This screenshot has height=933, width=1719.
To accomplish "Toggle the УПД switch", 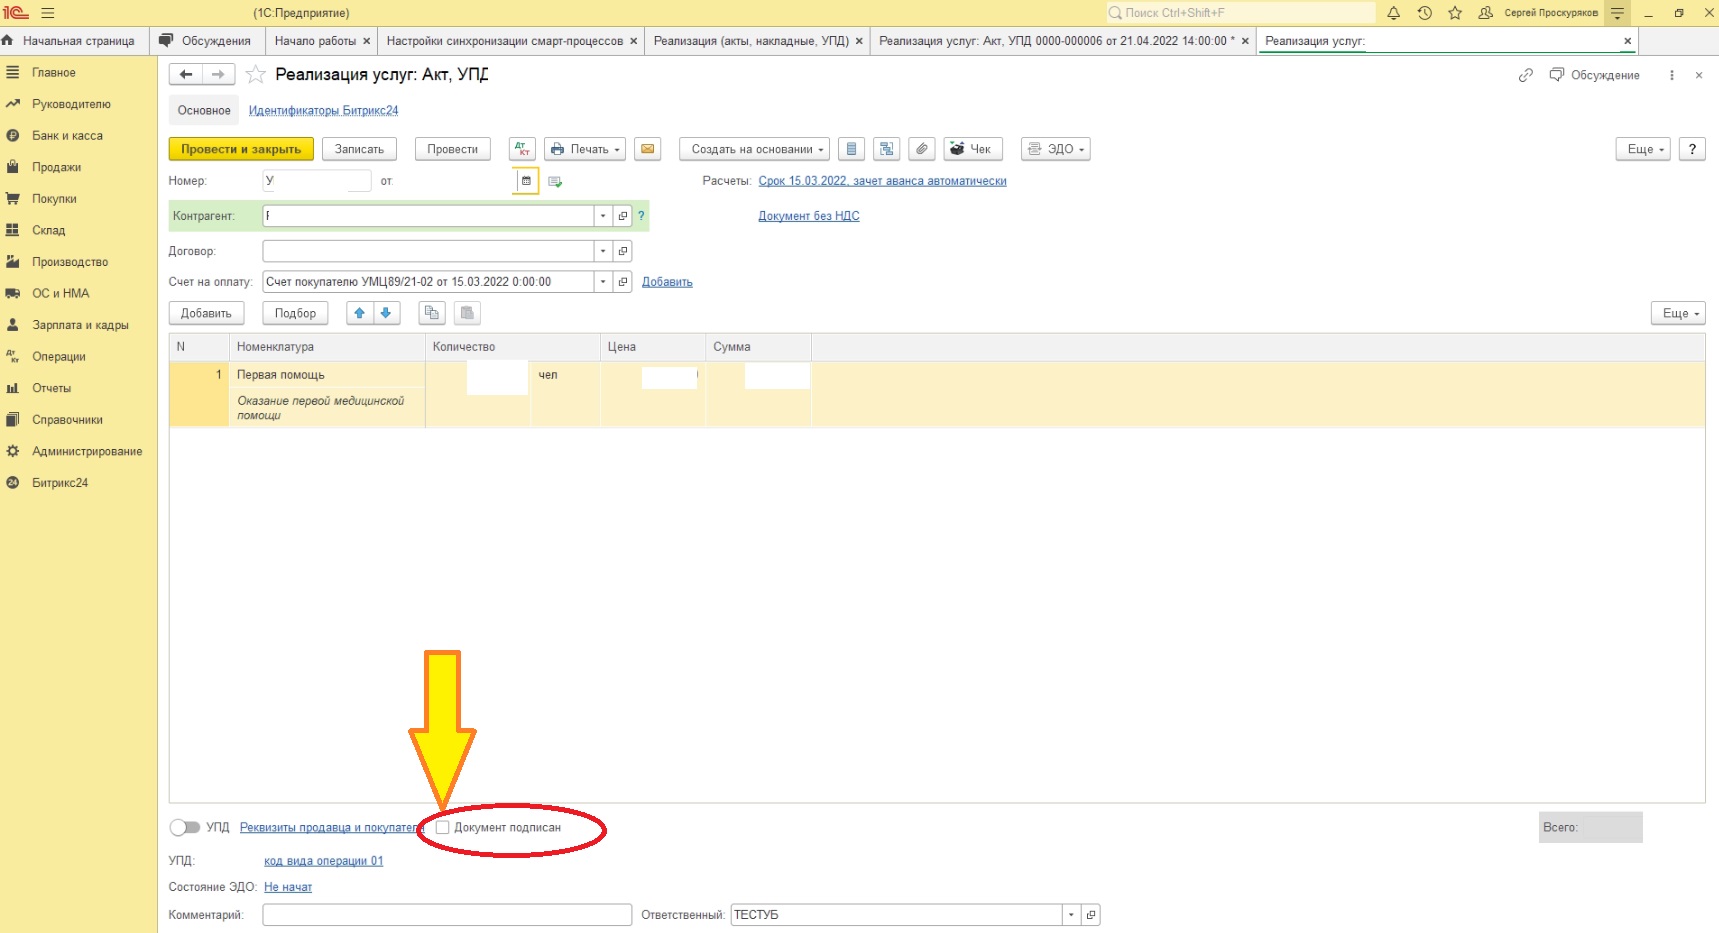I will click(185, 827).
